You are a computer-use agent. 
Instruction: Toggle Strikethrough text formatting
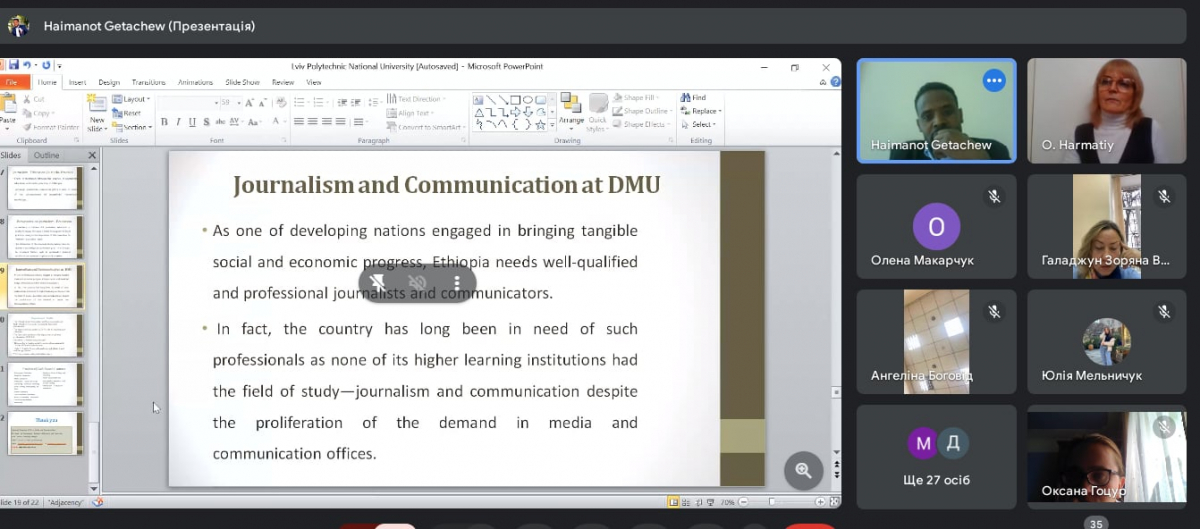pyautogui.click(x=221, y=122)
